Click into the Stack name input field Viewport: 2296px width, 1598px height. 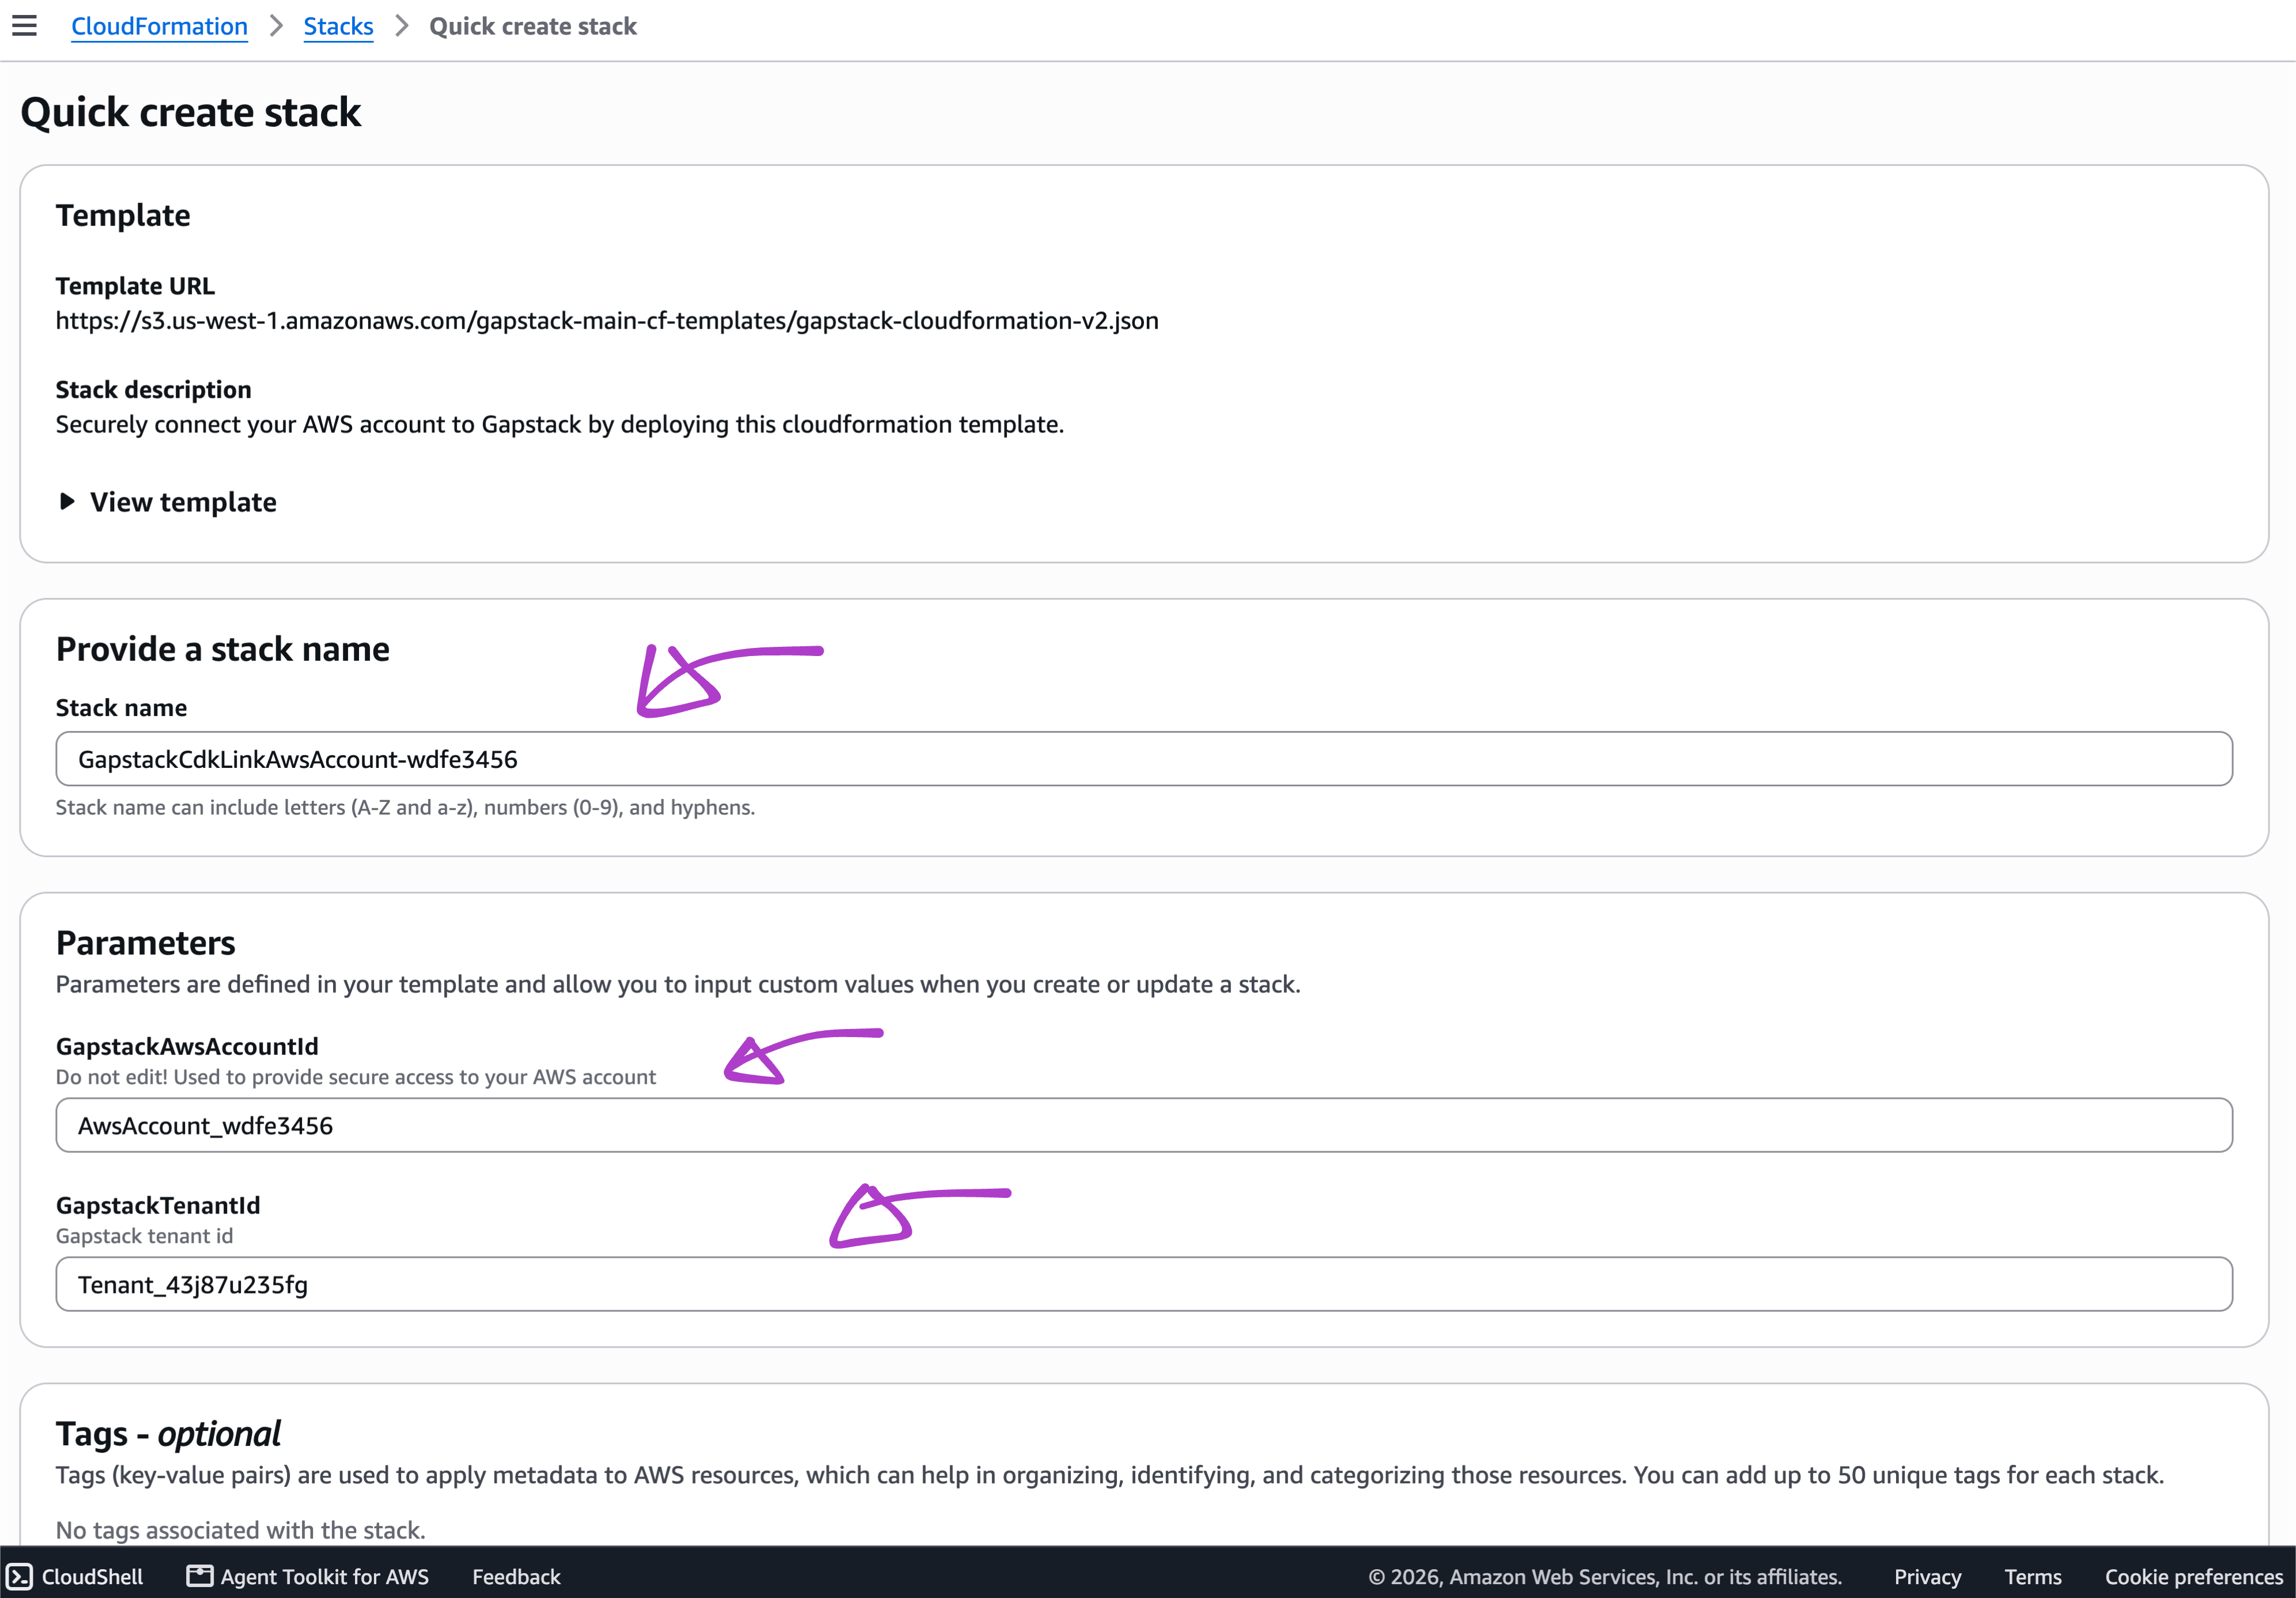[1144, 759]
